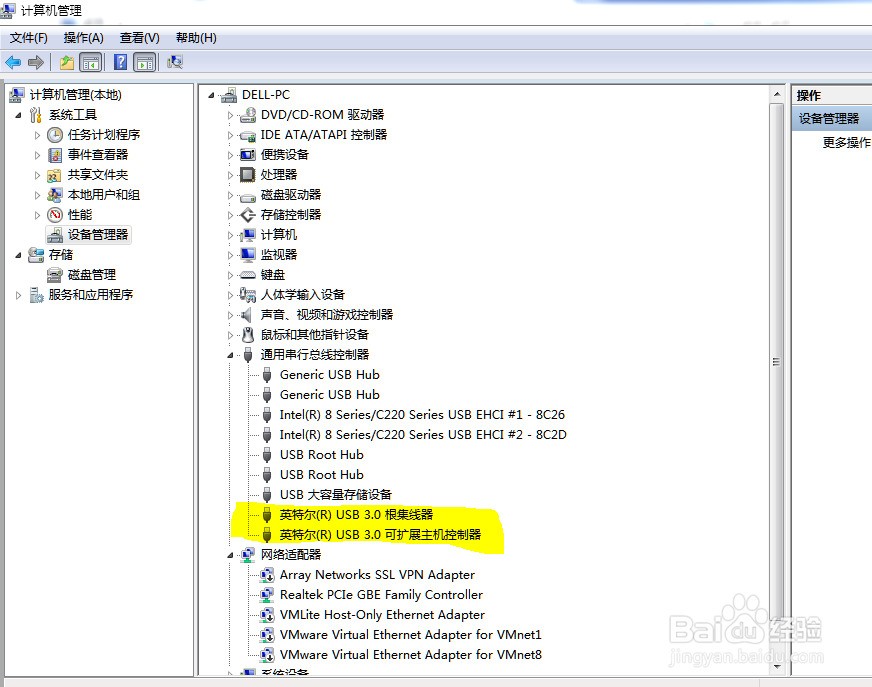
Task: Click the 处理器 chip icon
Action: pyautogui.click(x=247, y=175)
